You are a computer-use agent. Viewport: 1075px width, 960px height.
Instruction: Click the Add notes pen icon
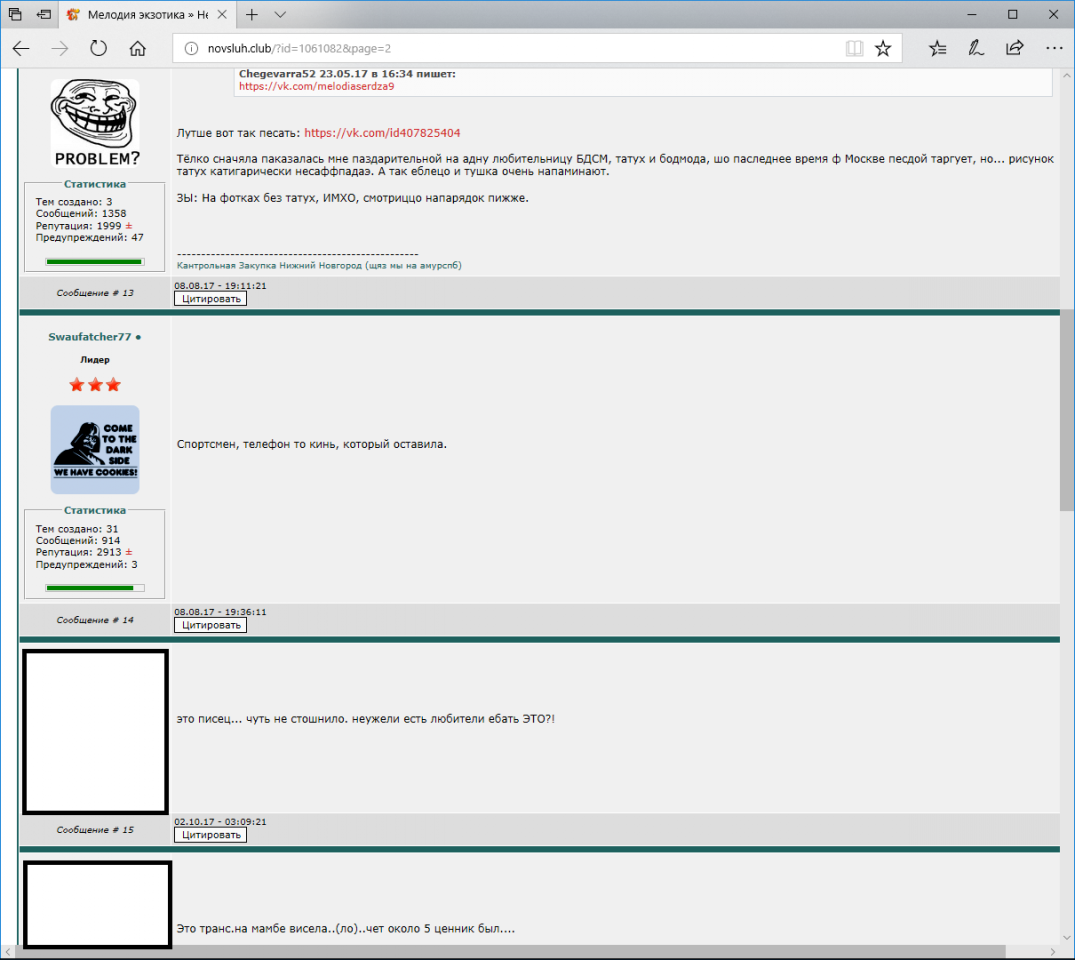pyautogui.click(x=976, y=48)
